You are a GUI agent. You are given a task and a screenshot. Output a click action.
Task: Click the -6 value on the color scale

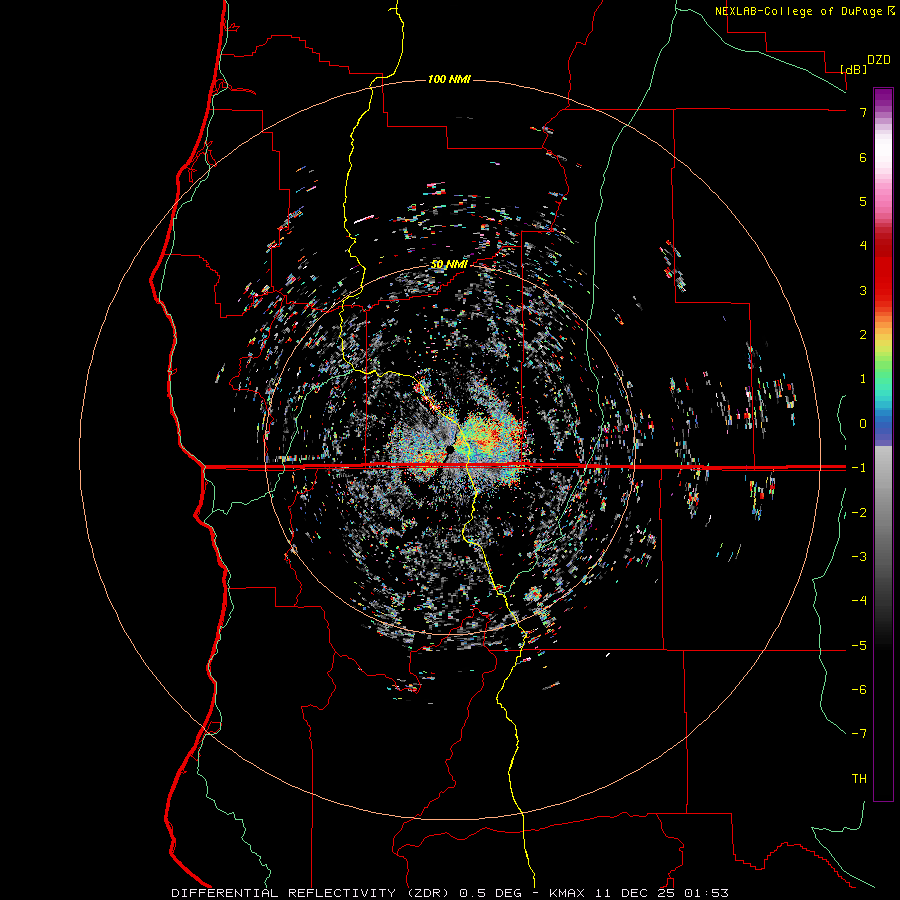click(x=859, y=690)
